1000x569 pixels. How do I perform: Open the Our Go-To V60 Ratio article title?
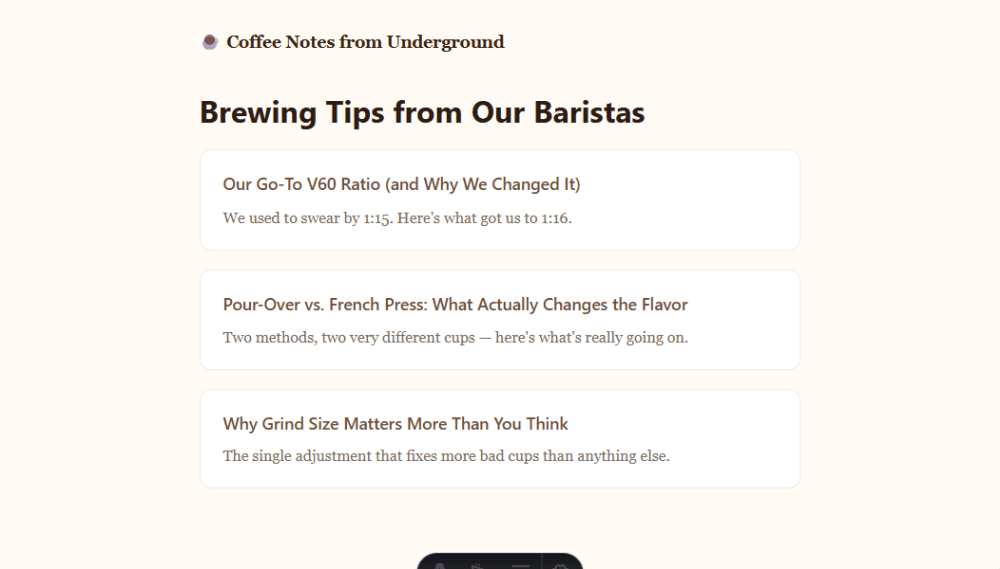401,184
